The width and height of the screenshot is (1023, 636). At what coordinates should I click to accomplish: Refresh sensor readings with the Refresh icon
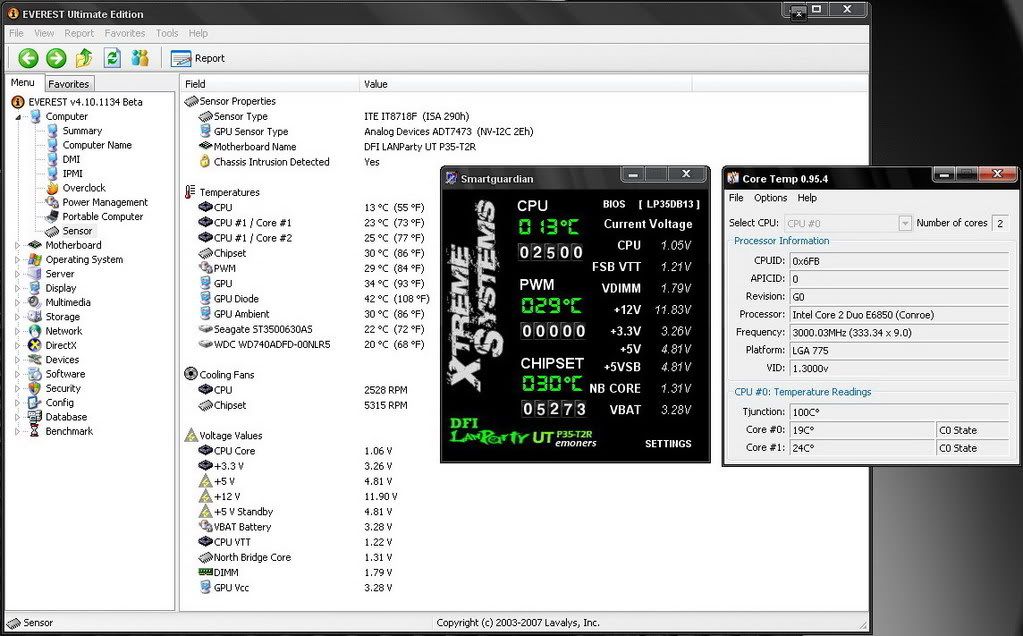[x=112, y=58]
